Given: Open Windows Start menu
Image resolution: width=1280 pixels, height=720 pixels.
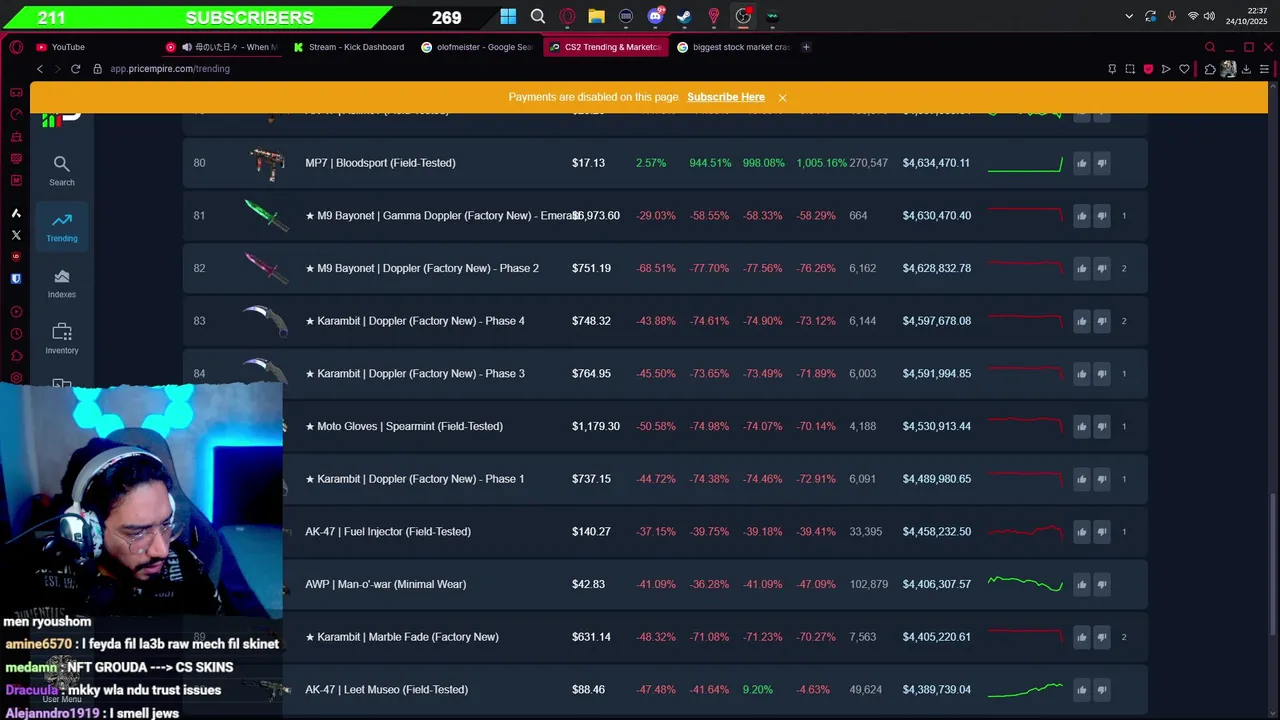Looking at the screenshot, I should click(x=508, y=16).
